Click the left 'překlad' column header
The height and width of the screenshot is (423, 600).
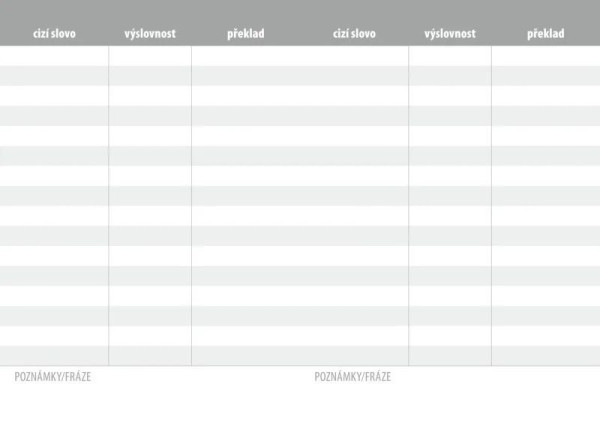[x=246, y=34]
